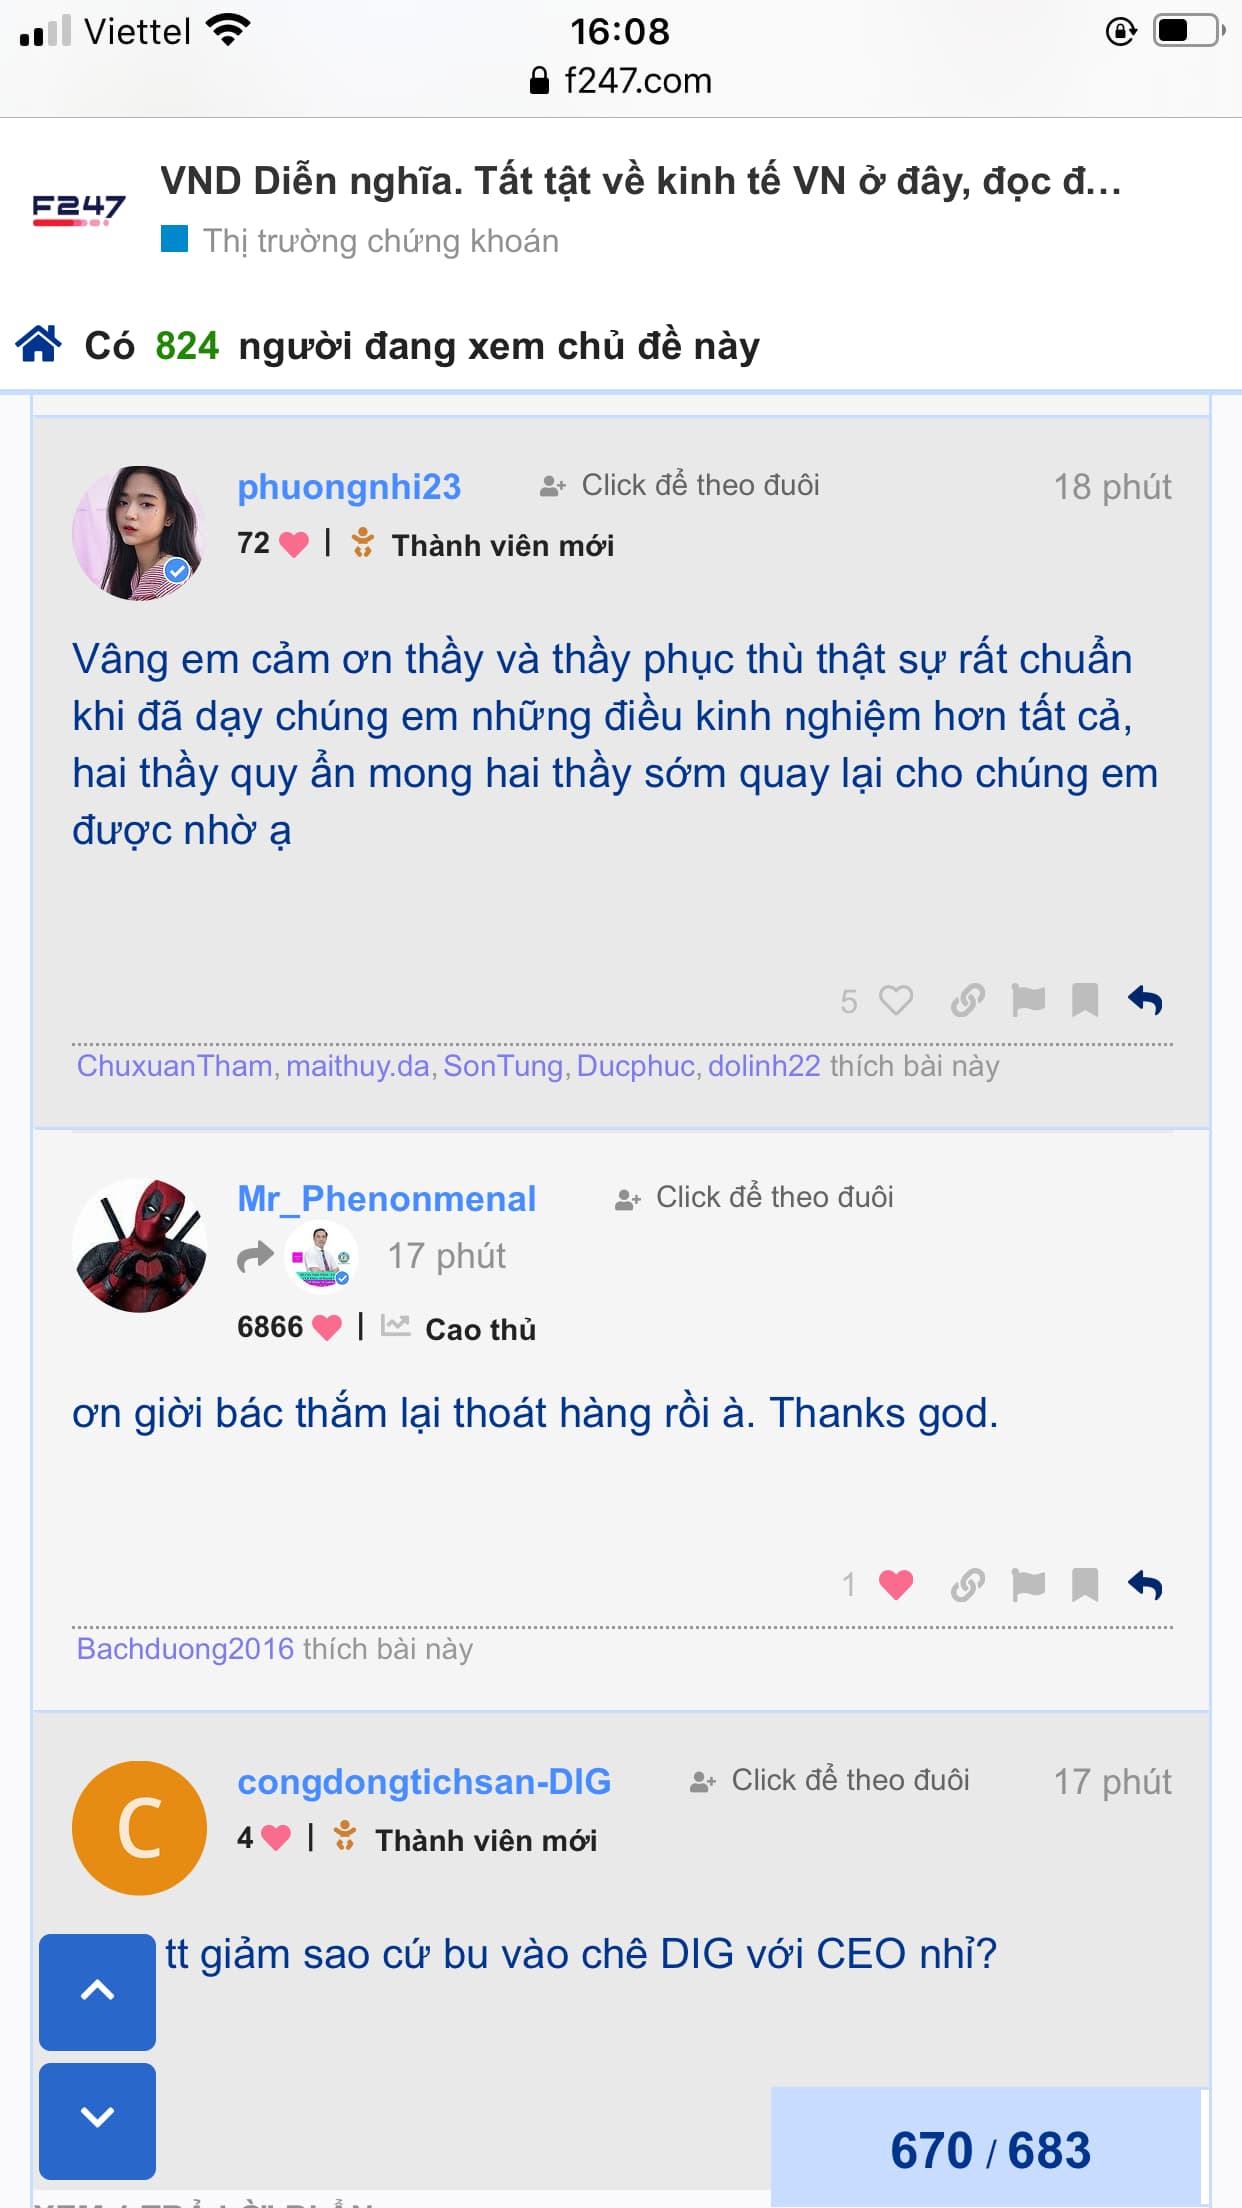Bookmark phuongnhi23's post

pos(1085,1000)
